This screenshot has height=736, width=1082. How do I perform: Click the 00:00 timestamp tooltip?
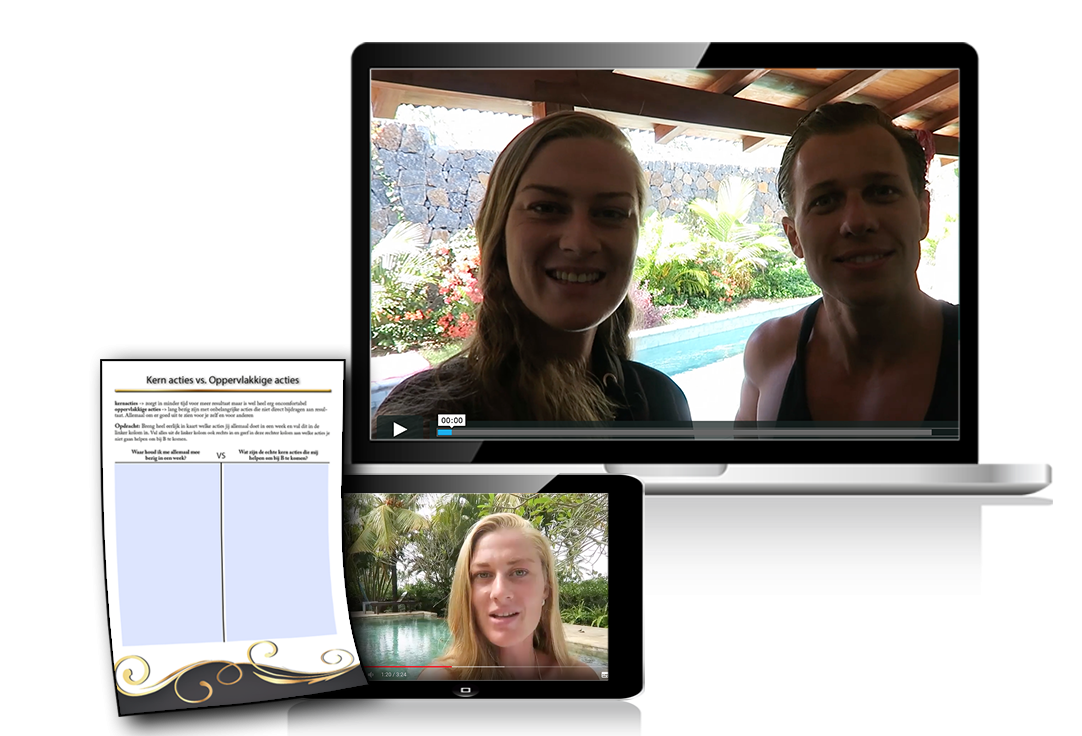click(x=451, y=420)
